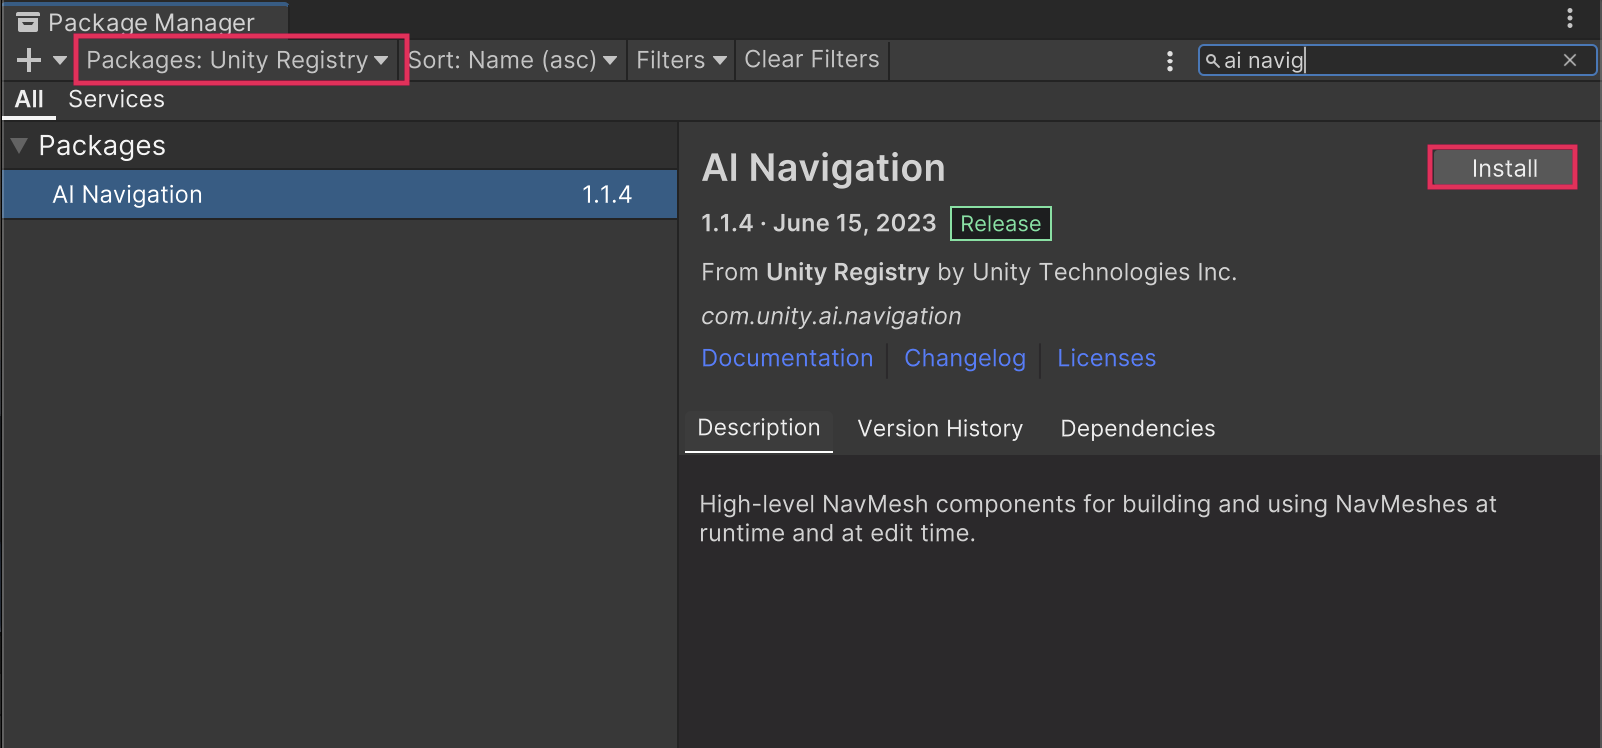Switch to the Version History tab
This screenshot has width=1602, height=748.
point(940,428)
